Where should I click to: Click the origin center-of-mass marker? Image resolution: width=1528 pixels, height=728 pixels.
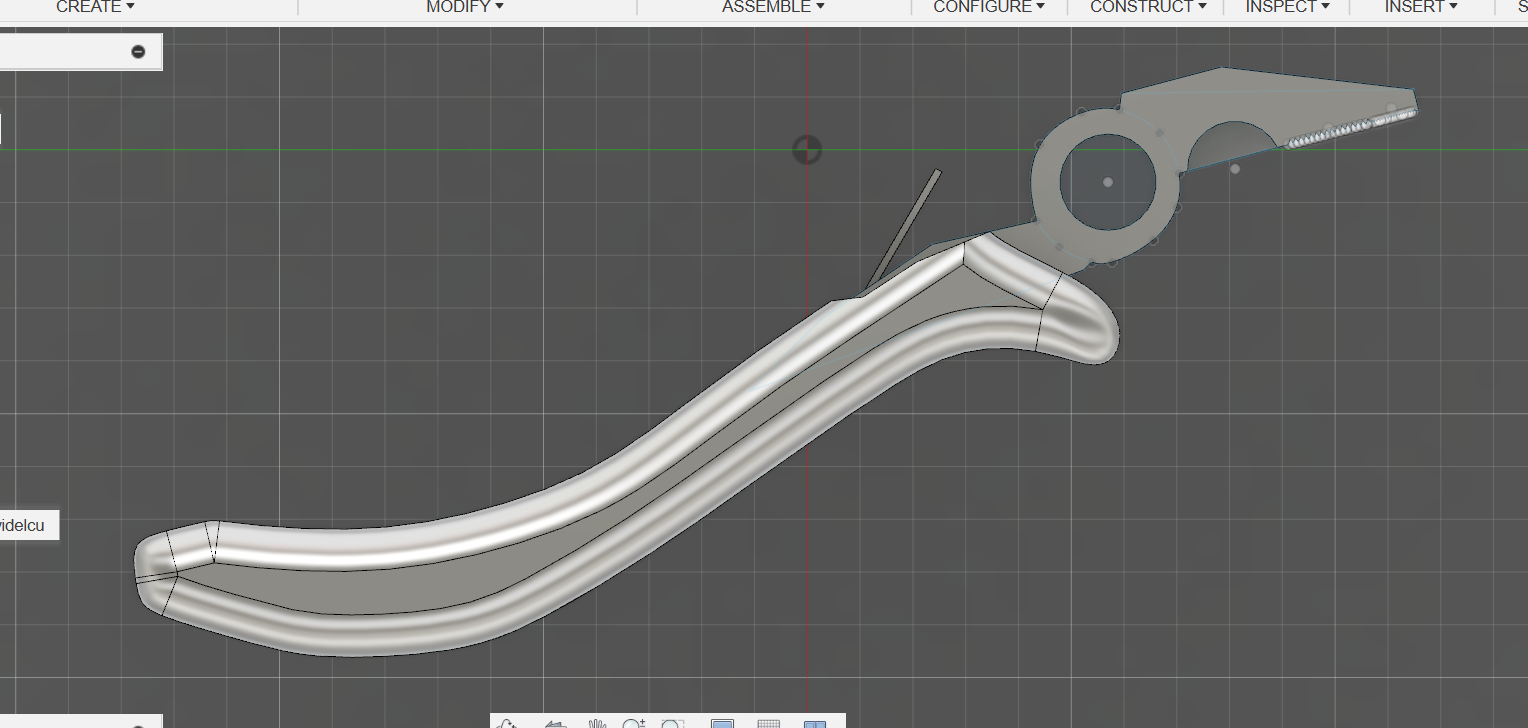807,150
